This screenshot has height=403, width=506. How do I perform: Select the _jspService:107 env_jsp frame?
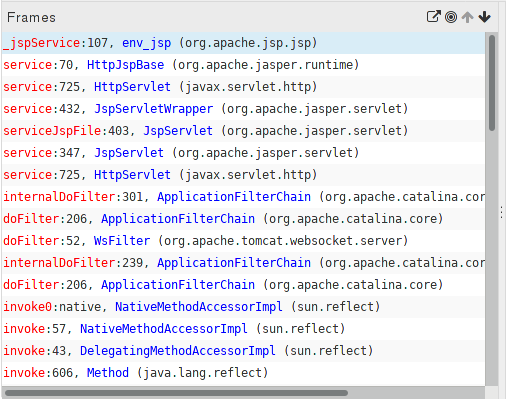tap(243, 43)
